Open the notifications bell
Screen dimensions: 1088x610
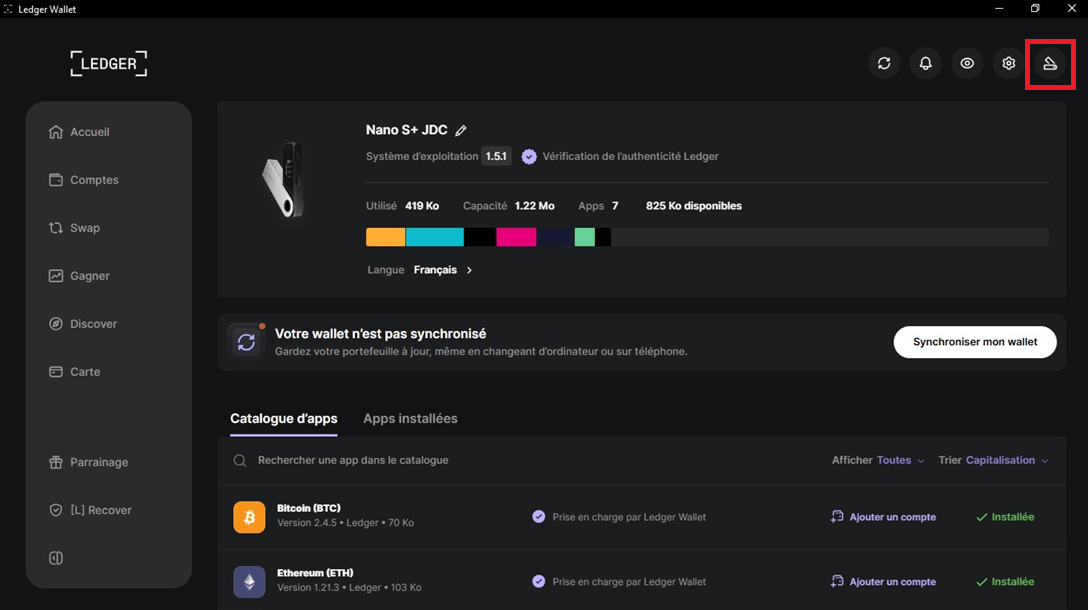(926, 64)
